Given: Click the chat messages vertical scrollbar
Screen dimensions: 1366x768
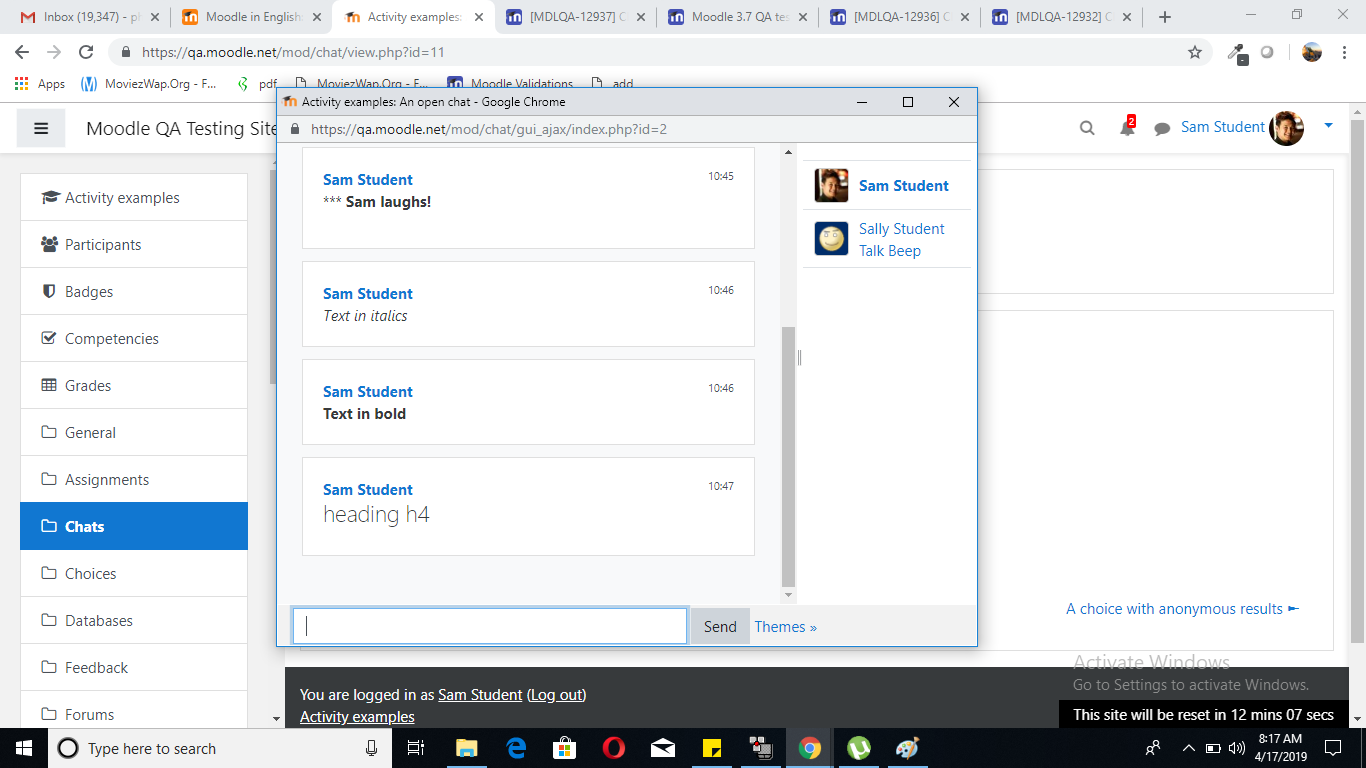Looking at the screenshot, I should [x=788, y=456].
